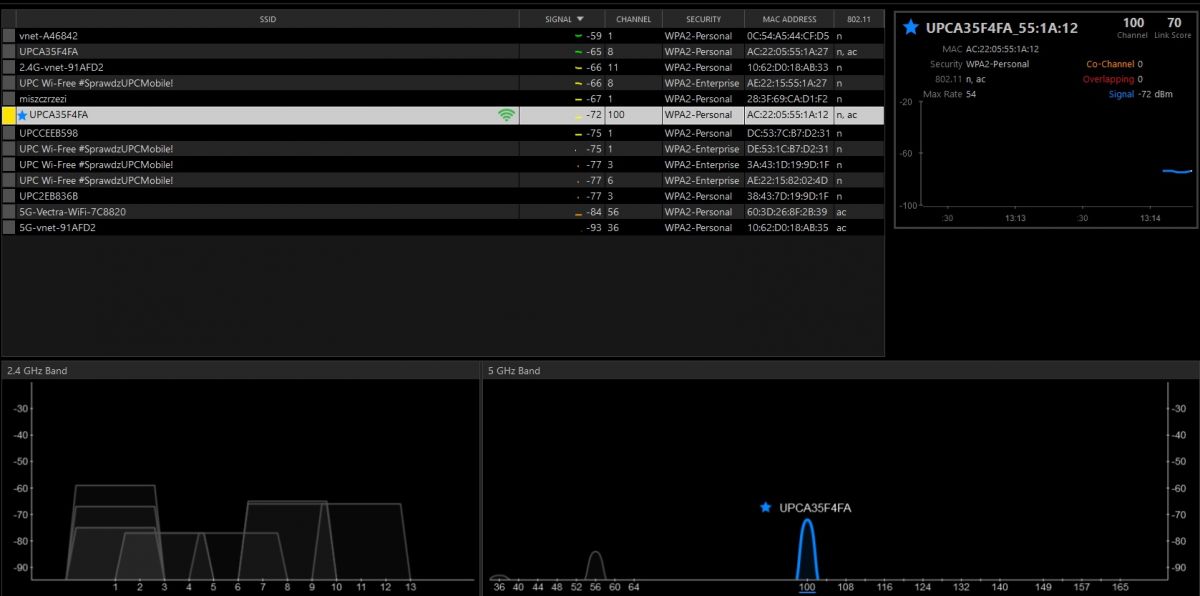Screen dimensions: 1200x596
Task: Click the 5 GHz Band panel title
Action: 514,371
